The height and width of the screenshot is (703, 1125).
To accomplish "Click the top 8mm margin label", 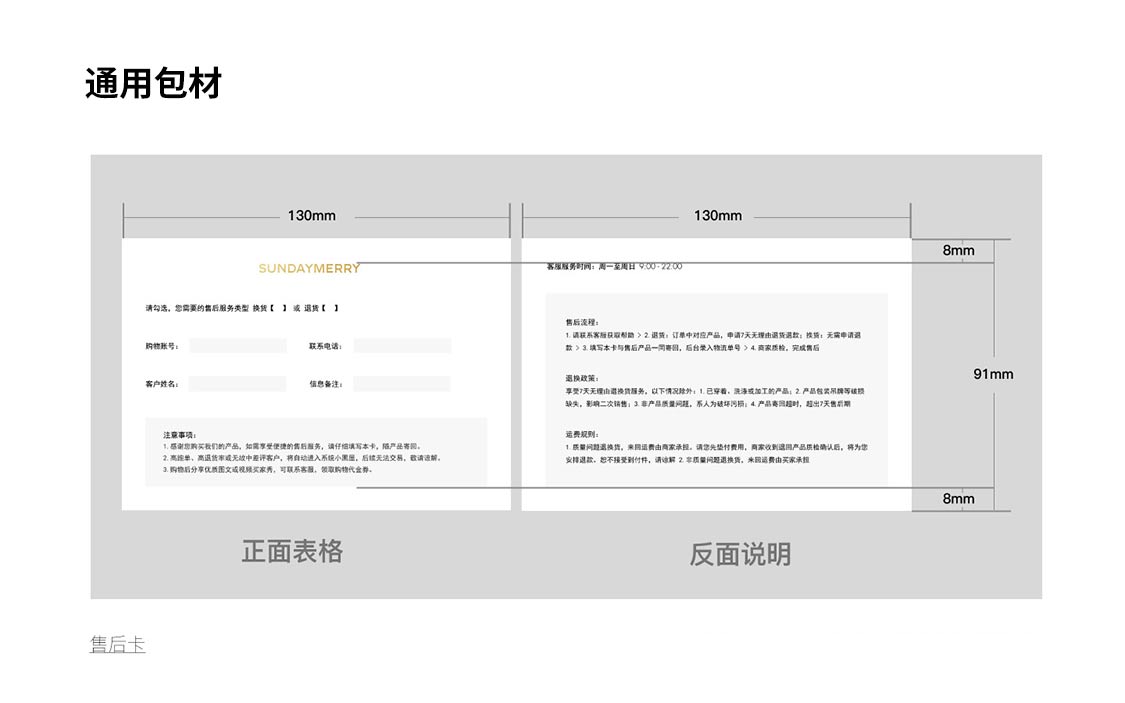I will pyautogui.click(x=958, y=250).
